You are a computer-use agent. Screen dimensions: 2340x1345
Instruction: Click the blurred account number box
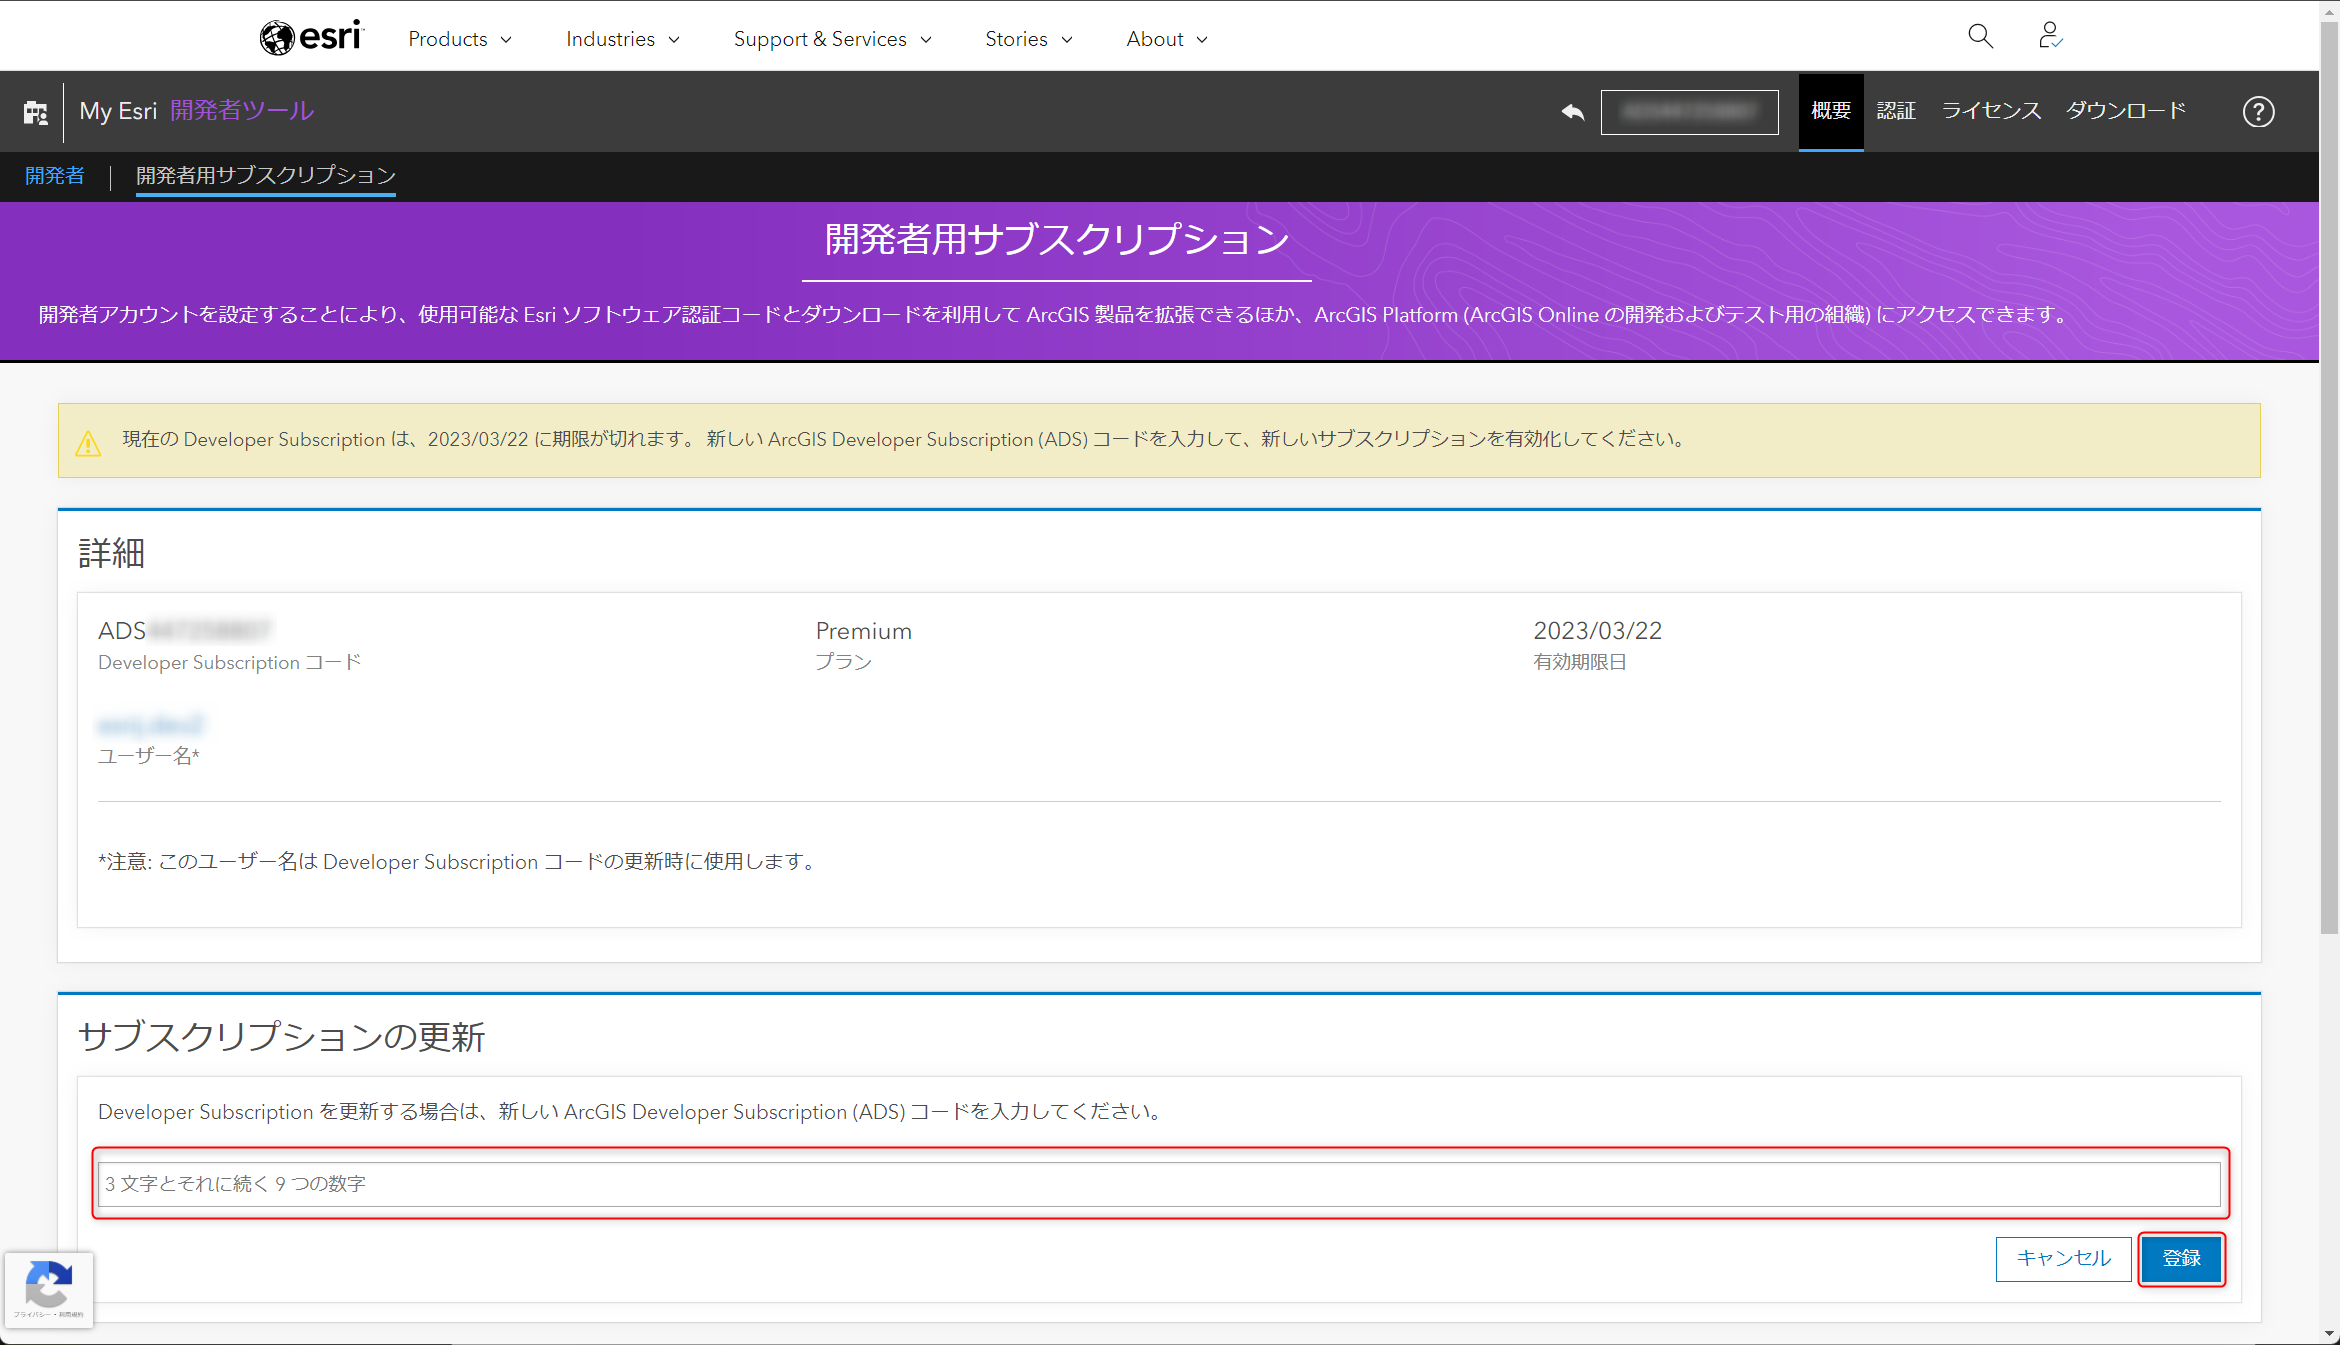1689,111
